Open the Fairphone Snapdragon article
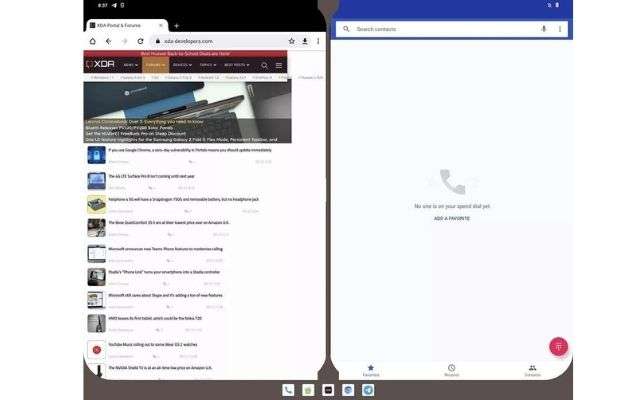The height and width of the screenshot is (400, 640). [184, 200]
